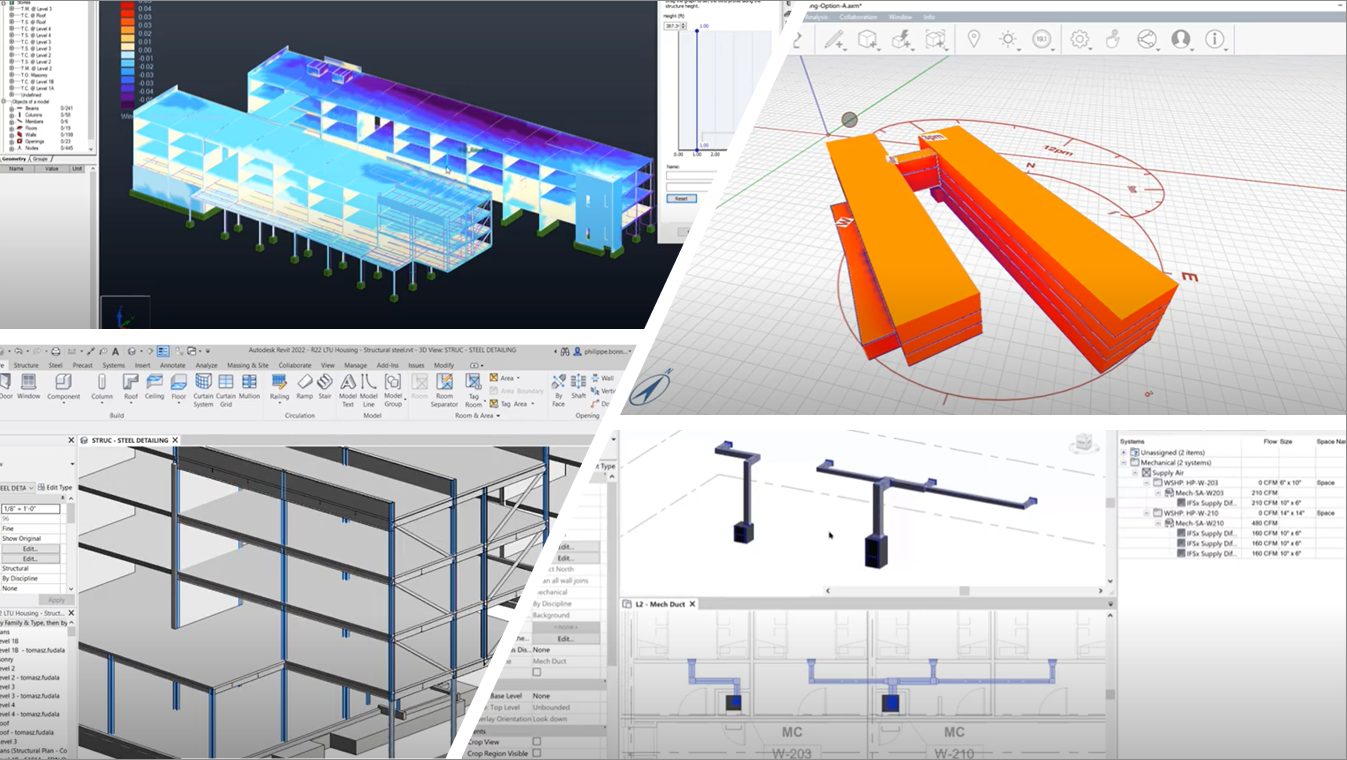Open the Steel ribbon tab

click(56, 366)
